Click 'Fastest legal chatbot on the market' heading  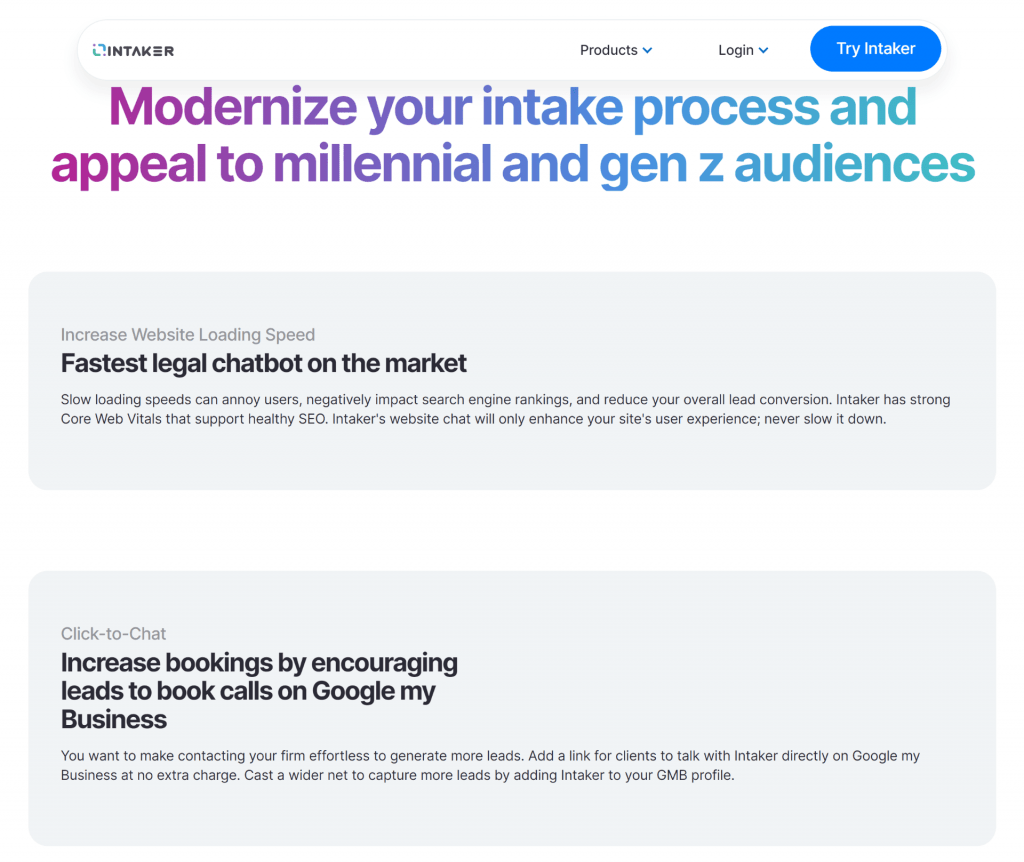264,363
